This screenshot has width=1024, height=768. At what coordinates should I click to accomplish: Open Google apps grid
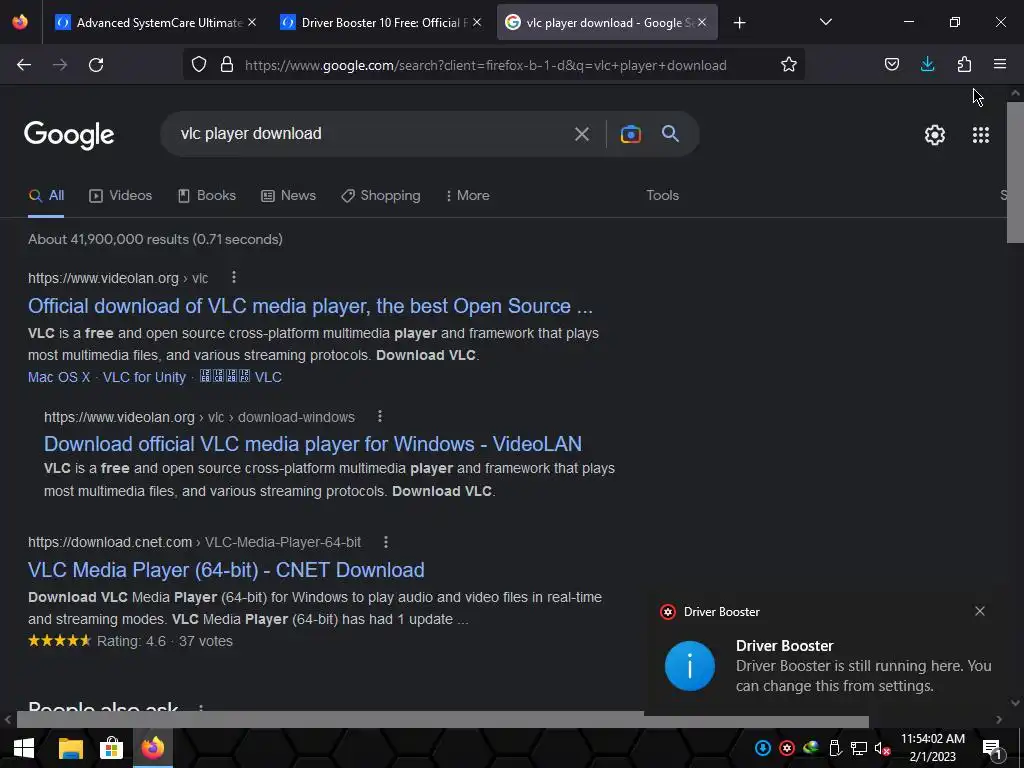click(980, 135)
